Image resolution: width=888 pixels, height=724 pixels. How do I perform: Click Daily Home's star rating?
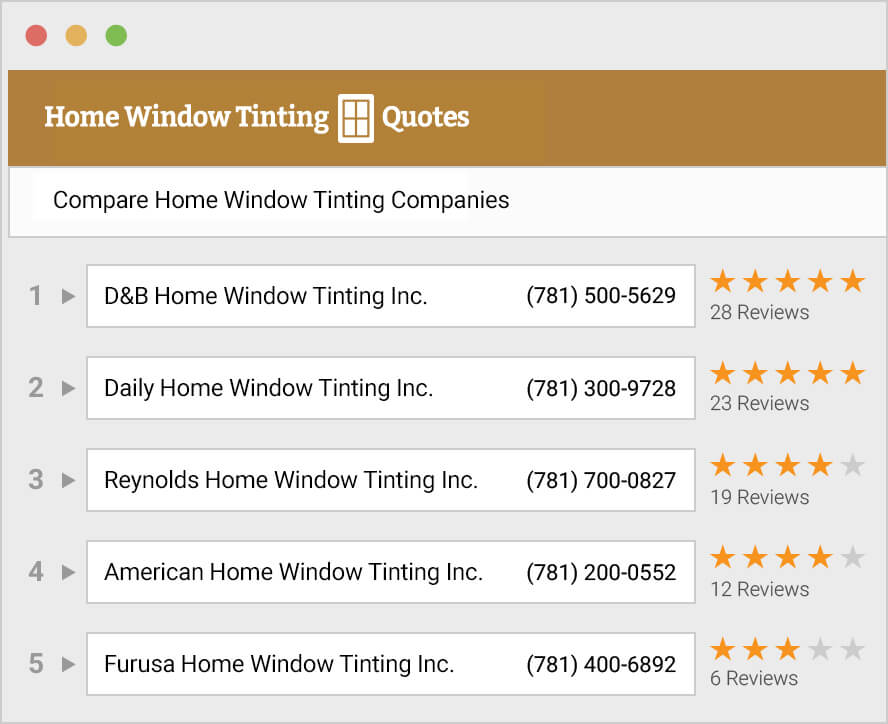click(787, 374)
